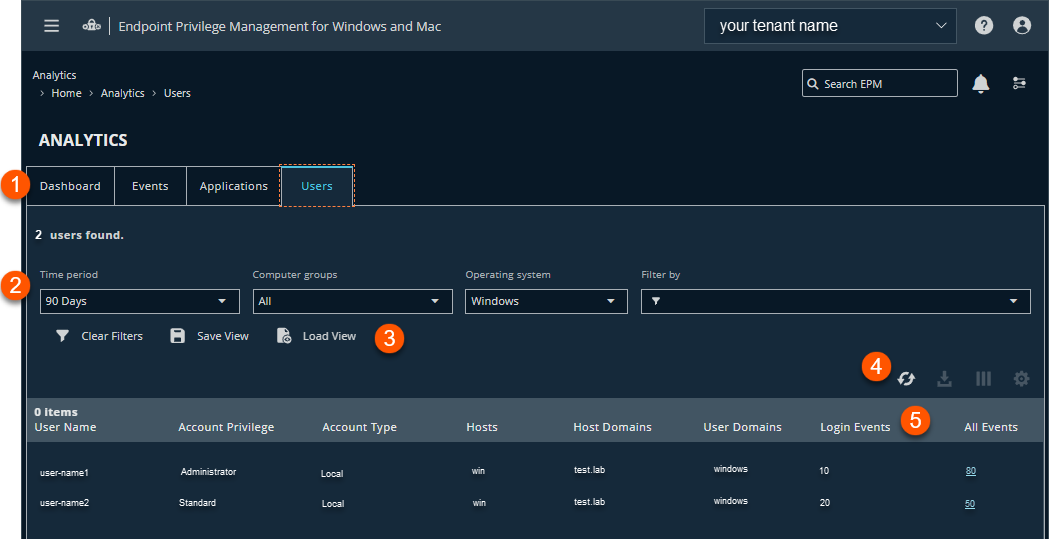Open the Time period 90 Days dropdown
Screen dimensions: 1049x539
tap(140, 302)
